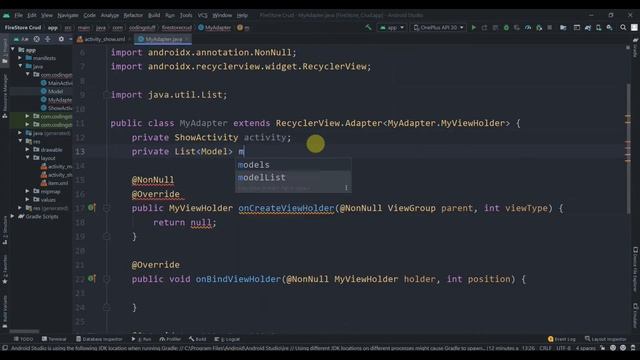Open the Refactor menu
This screenshot has width=640, height=360.
tap(133, 15)
